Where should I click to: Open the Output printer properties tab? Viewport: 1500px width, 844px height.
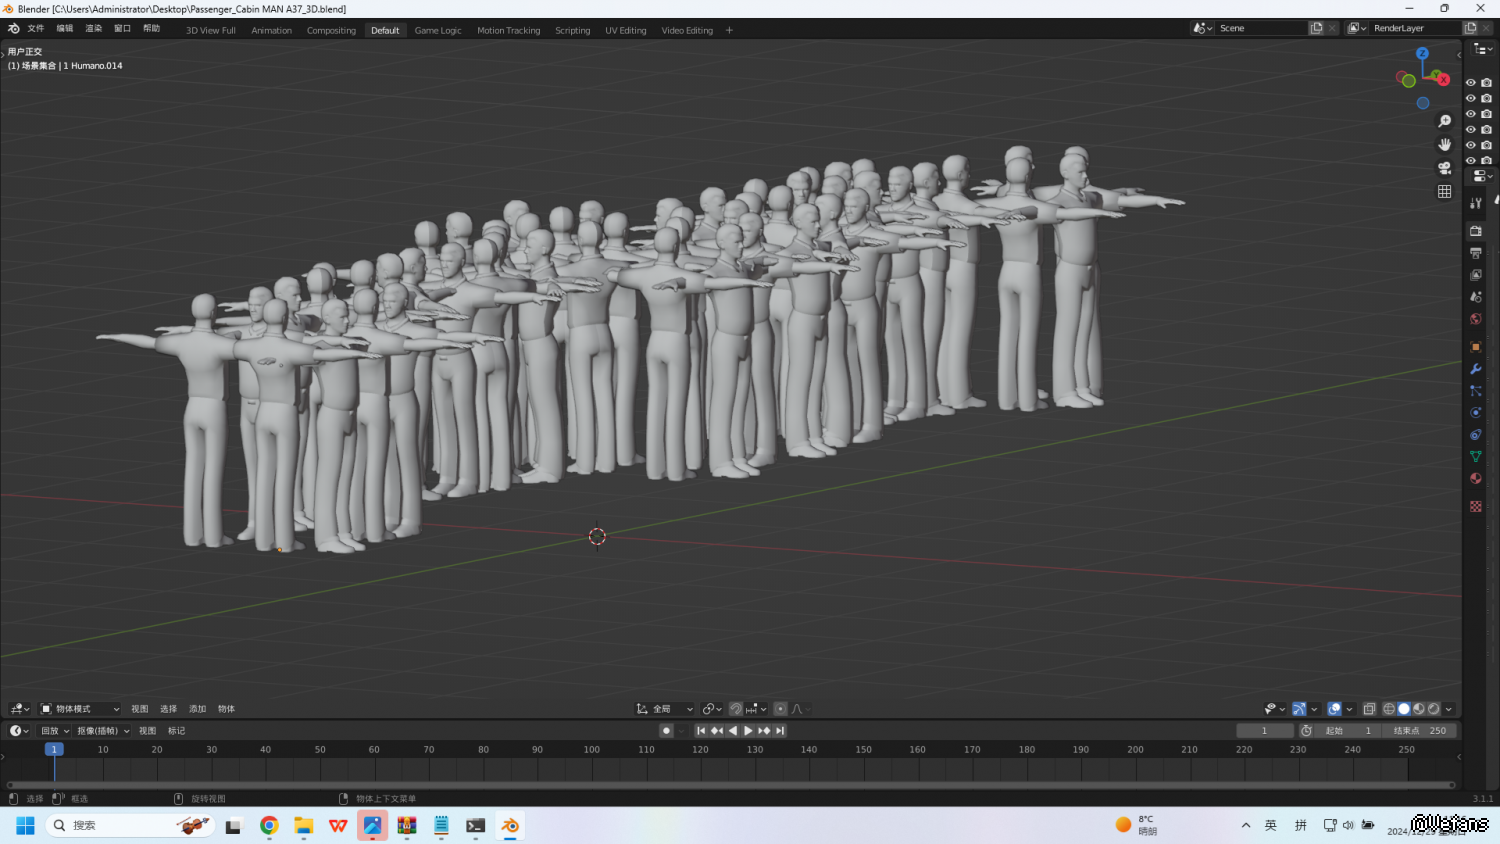click(1475, 253)
